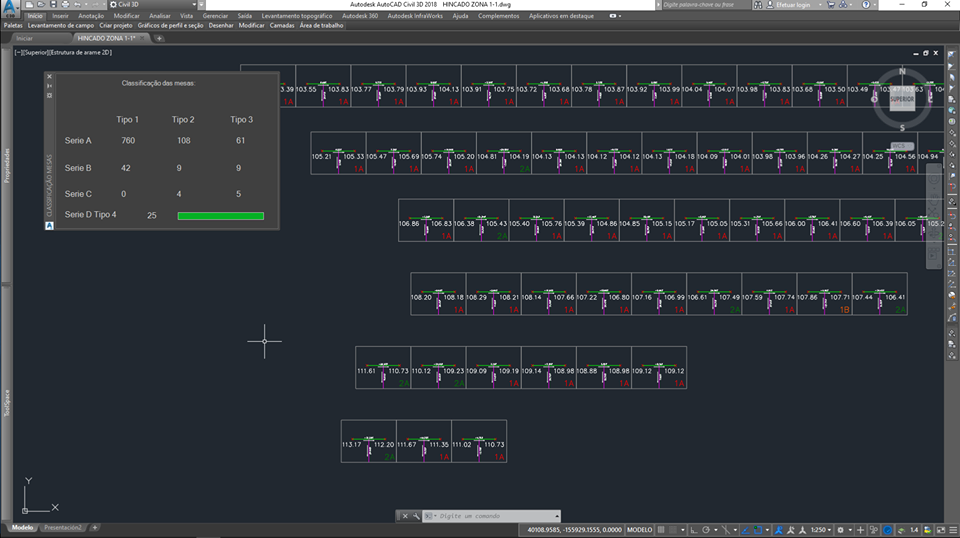This screenshot has height=538, width=960.
Task: Open the Analisar ribbon tab
Action: tap(160, 16)
